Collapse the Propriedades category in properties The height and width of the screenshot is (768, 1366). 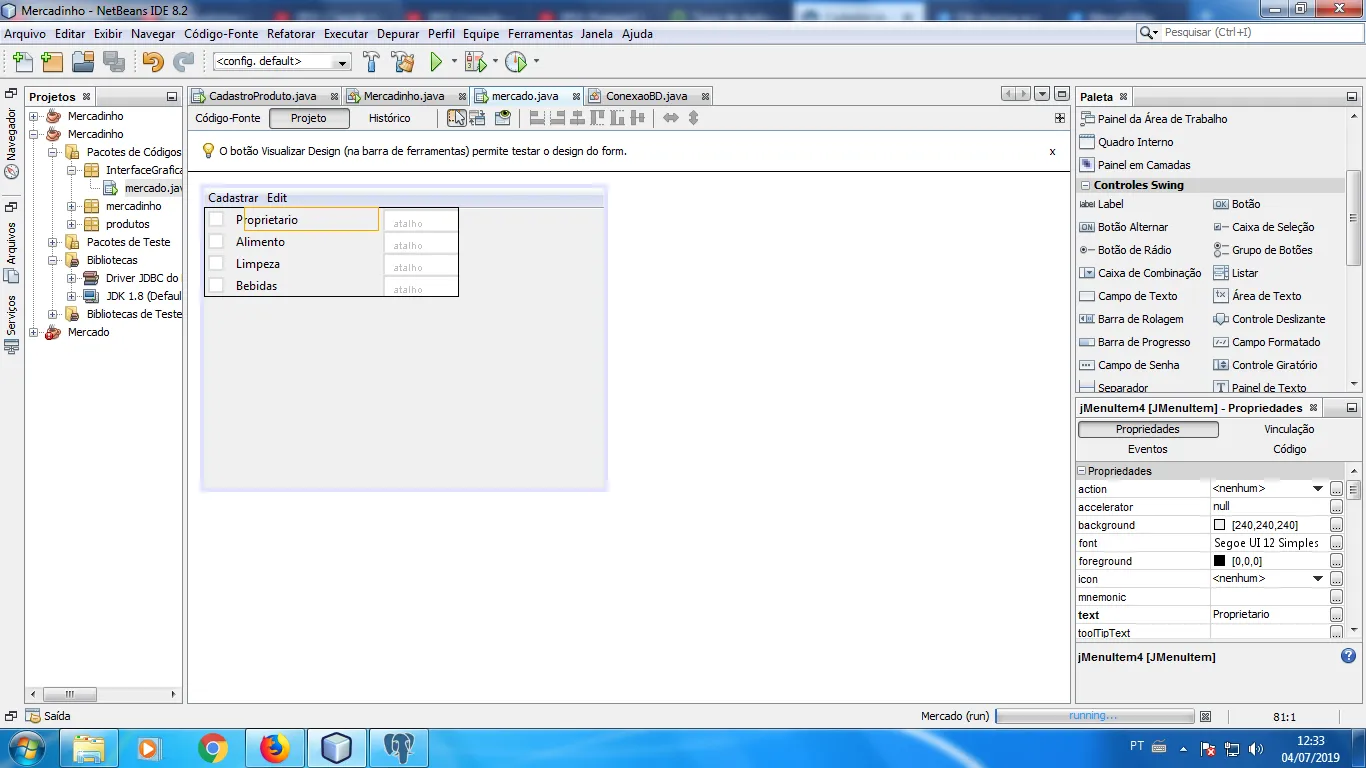(1081, 471)
